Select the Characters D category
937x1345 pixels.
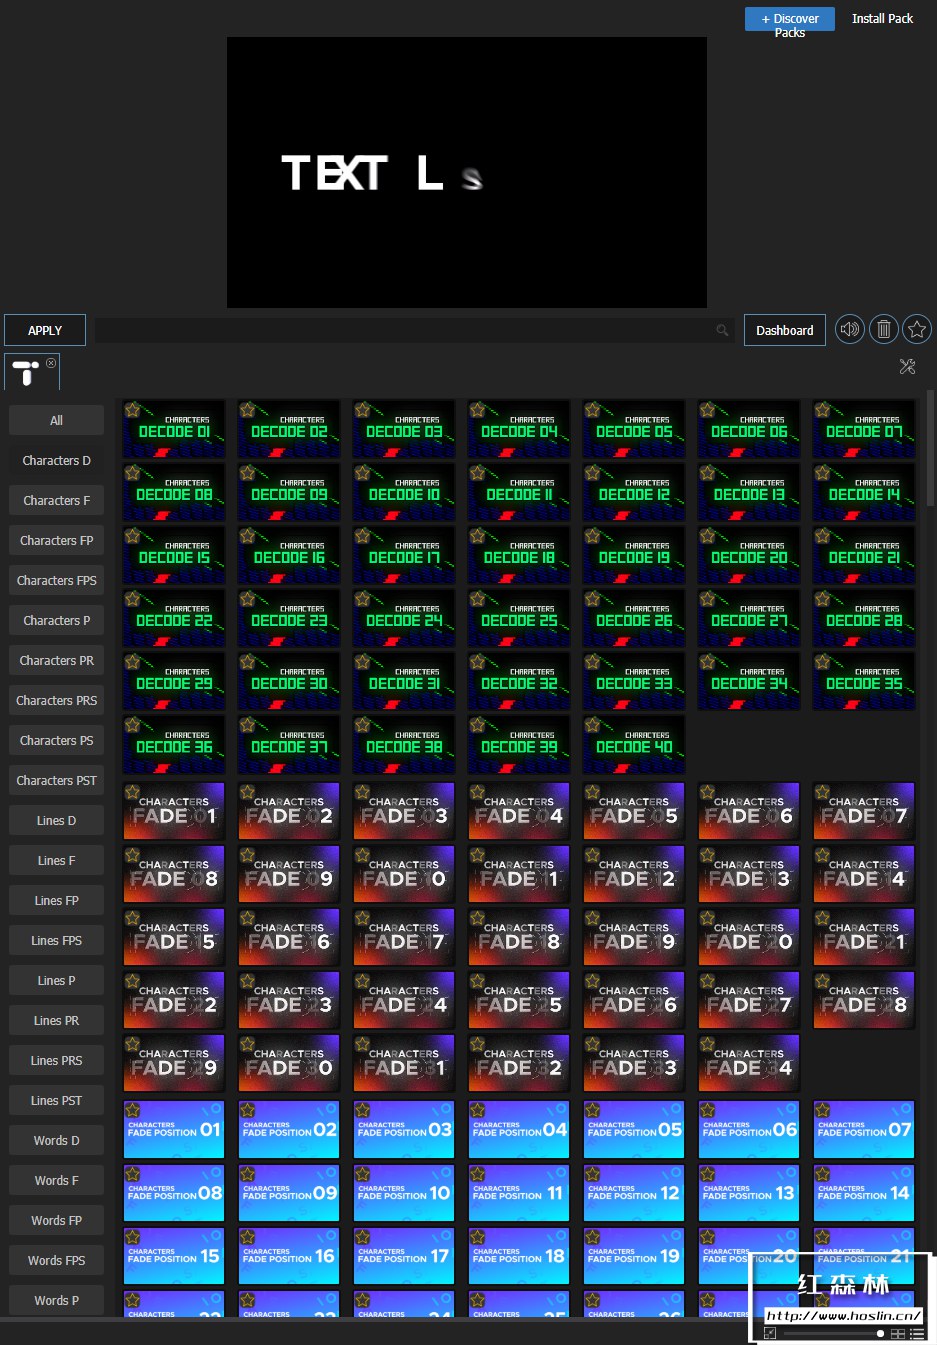(x=57, y=460)
